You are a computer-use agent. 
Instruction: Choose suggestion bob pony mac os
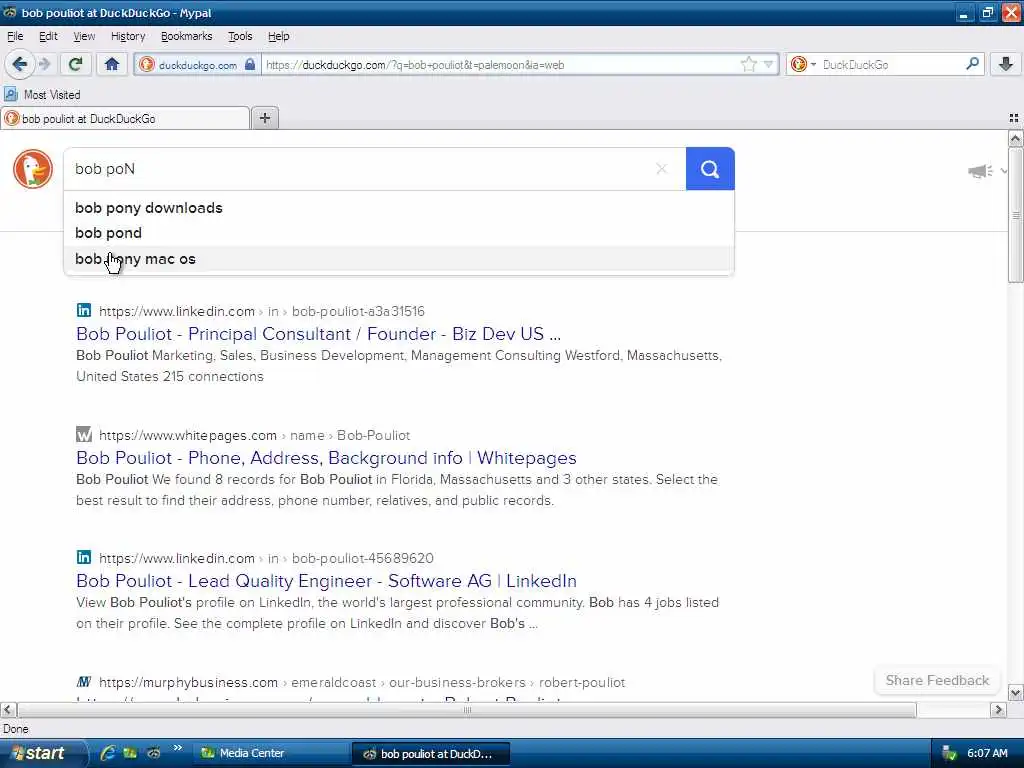[x=398, y=259]
